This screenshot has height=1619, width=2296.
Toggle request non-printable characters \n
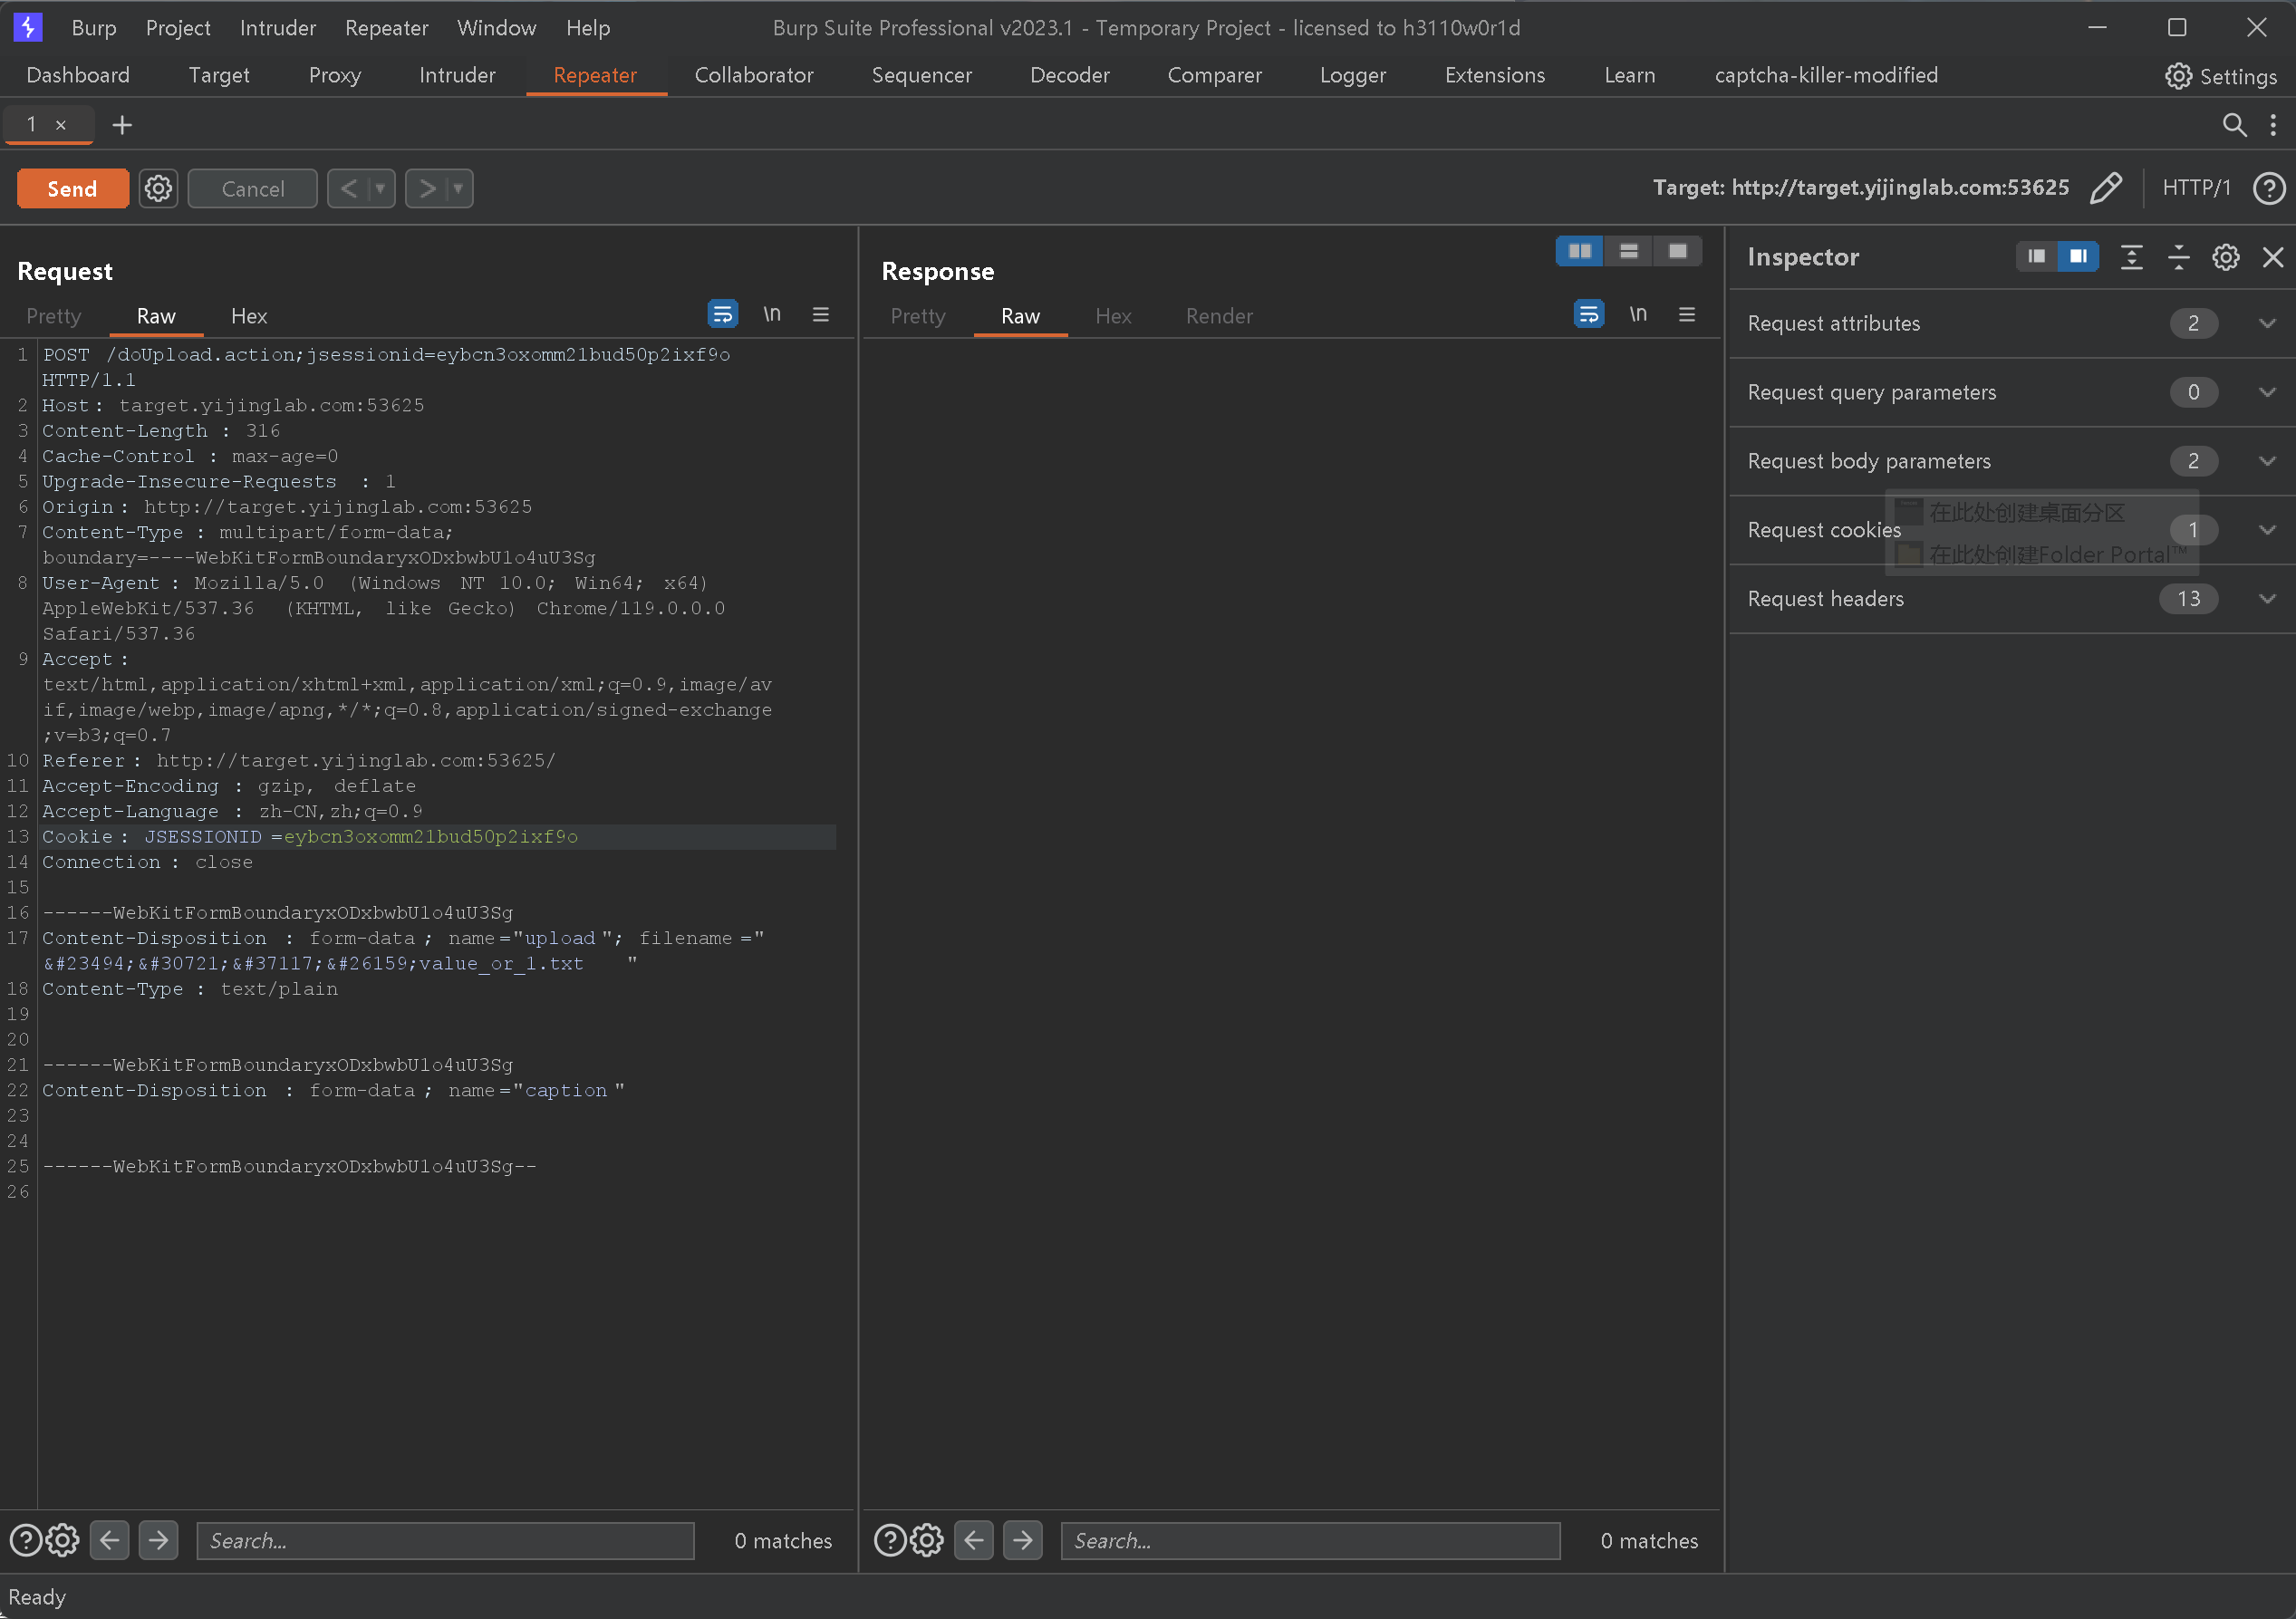click(771, 314)
